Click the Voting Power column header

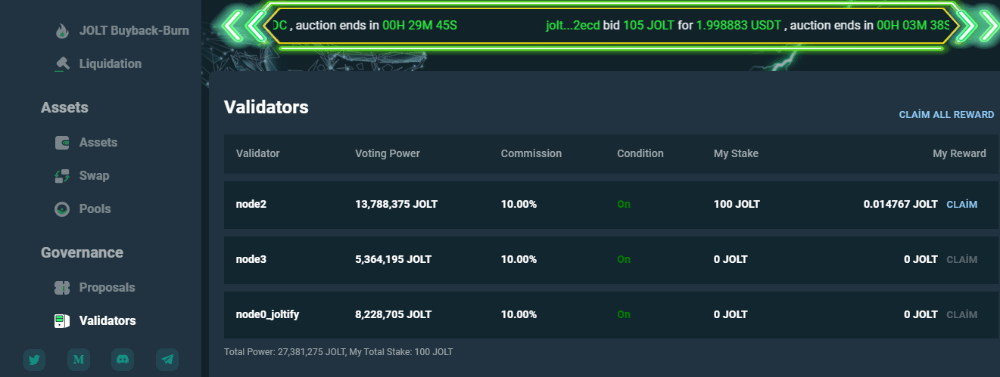pos(387,154)
